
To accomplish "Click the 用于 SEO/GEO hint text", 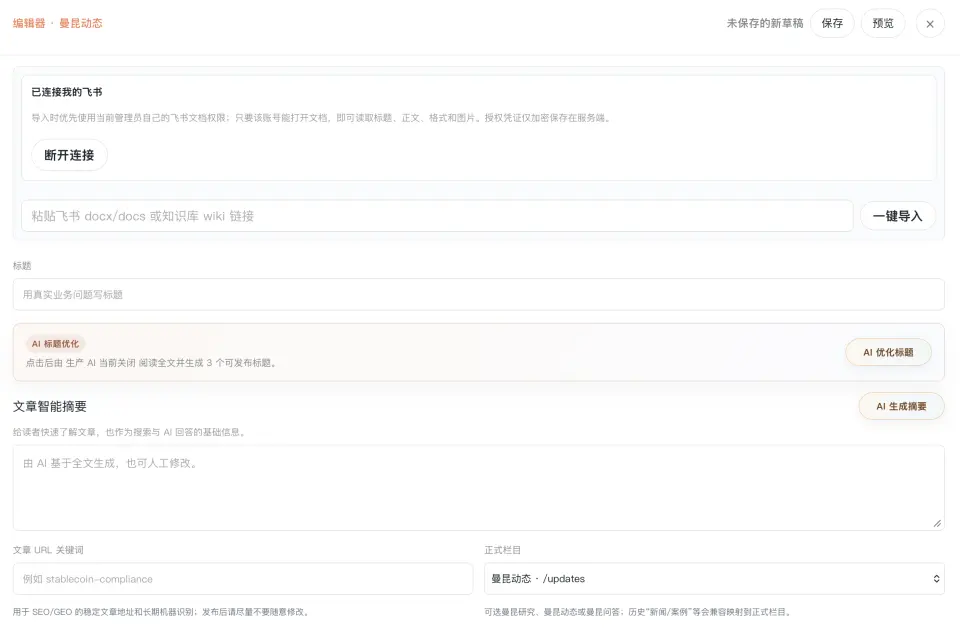I will coord(163,612).
